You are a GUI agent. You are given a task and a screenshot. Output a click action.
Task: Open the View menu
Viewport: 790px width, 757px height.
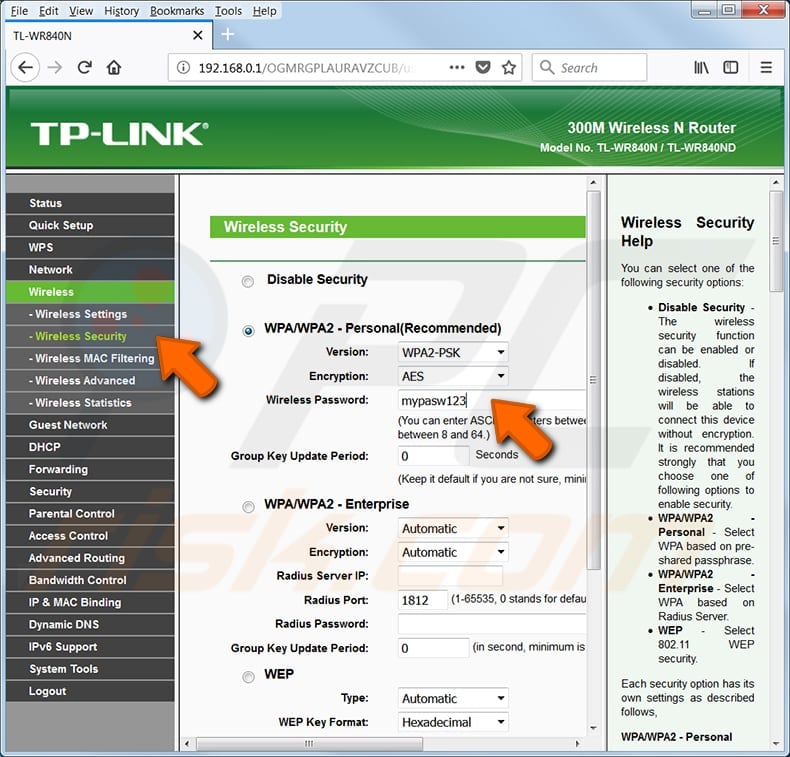click(81, 11)
